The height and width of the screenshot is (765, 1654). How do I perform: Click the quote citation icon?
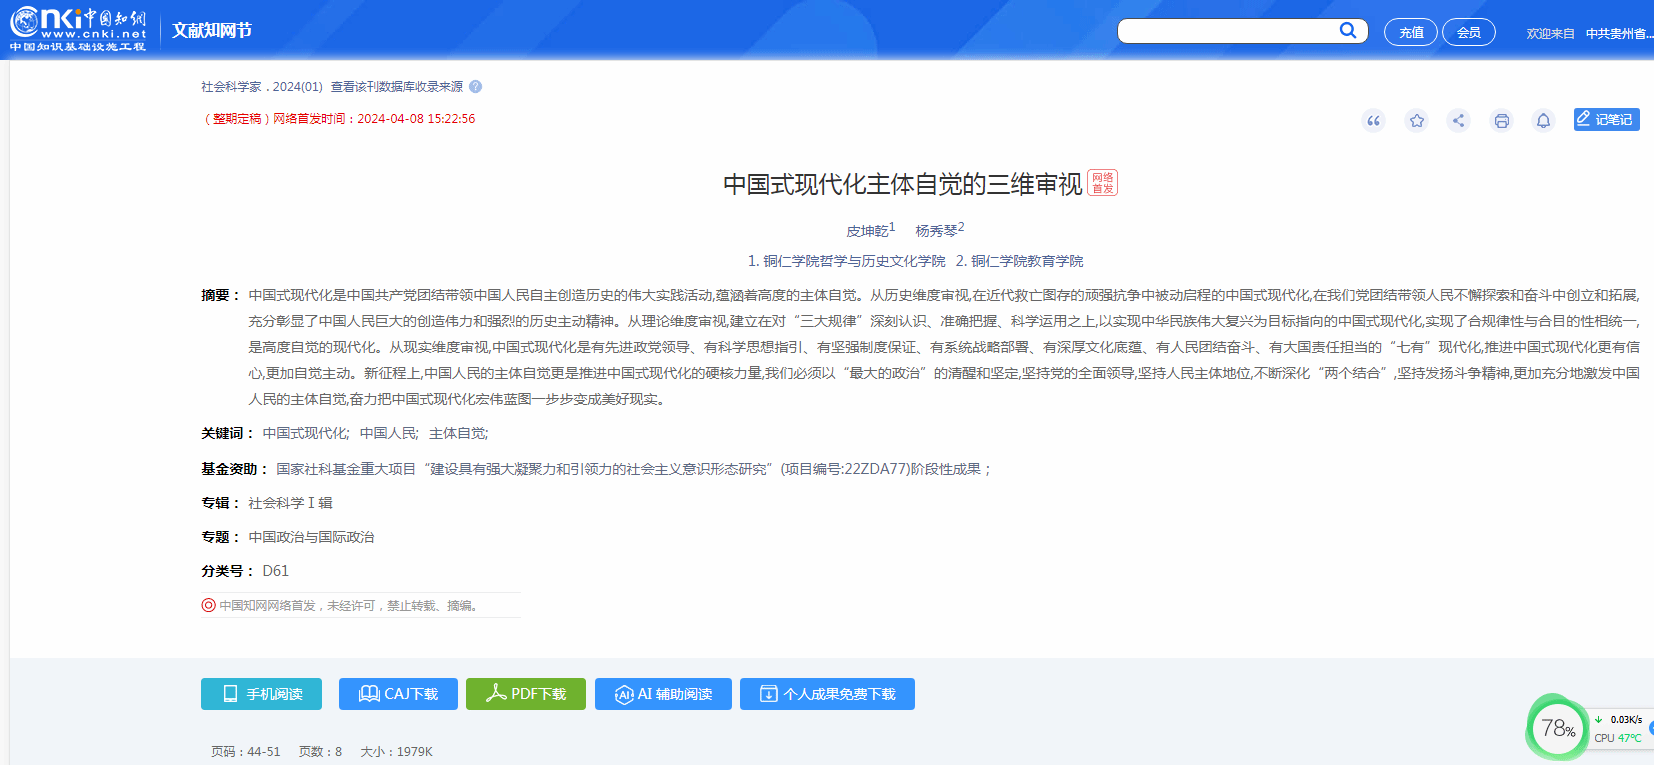pyautogui.click(x=1373, y=121)
